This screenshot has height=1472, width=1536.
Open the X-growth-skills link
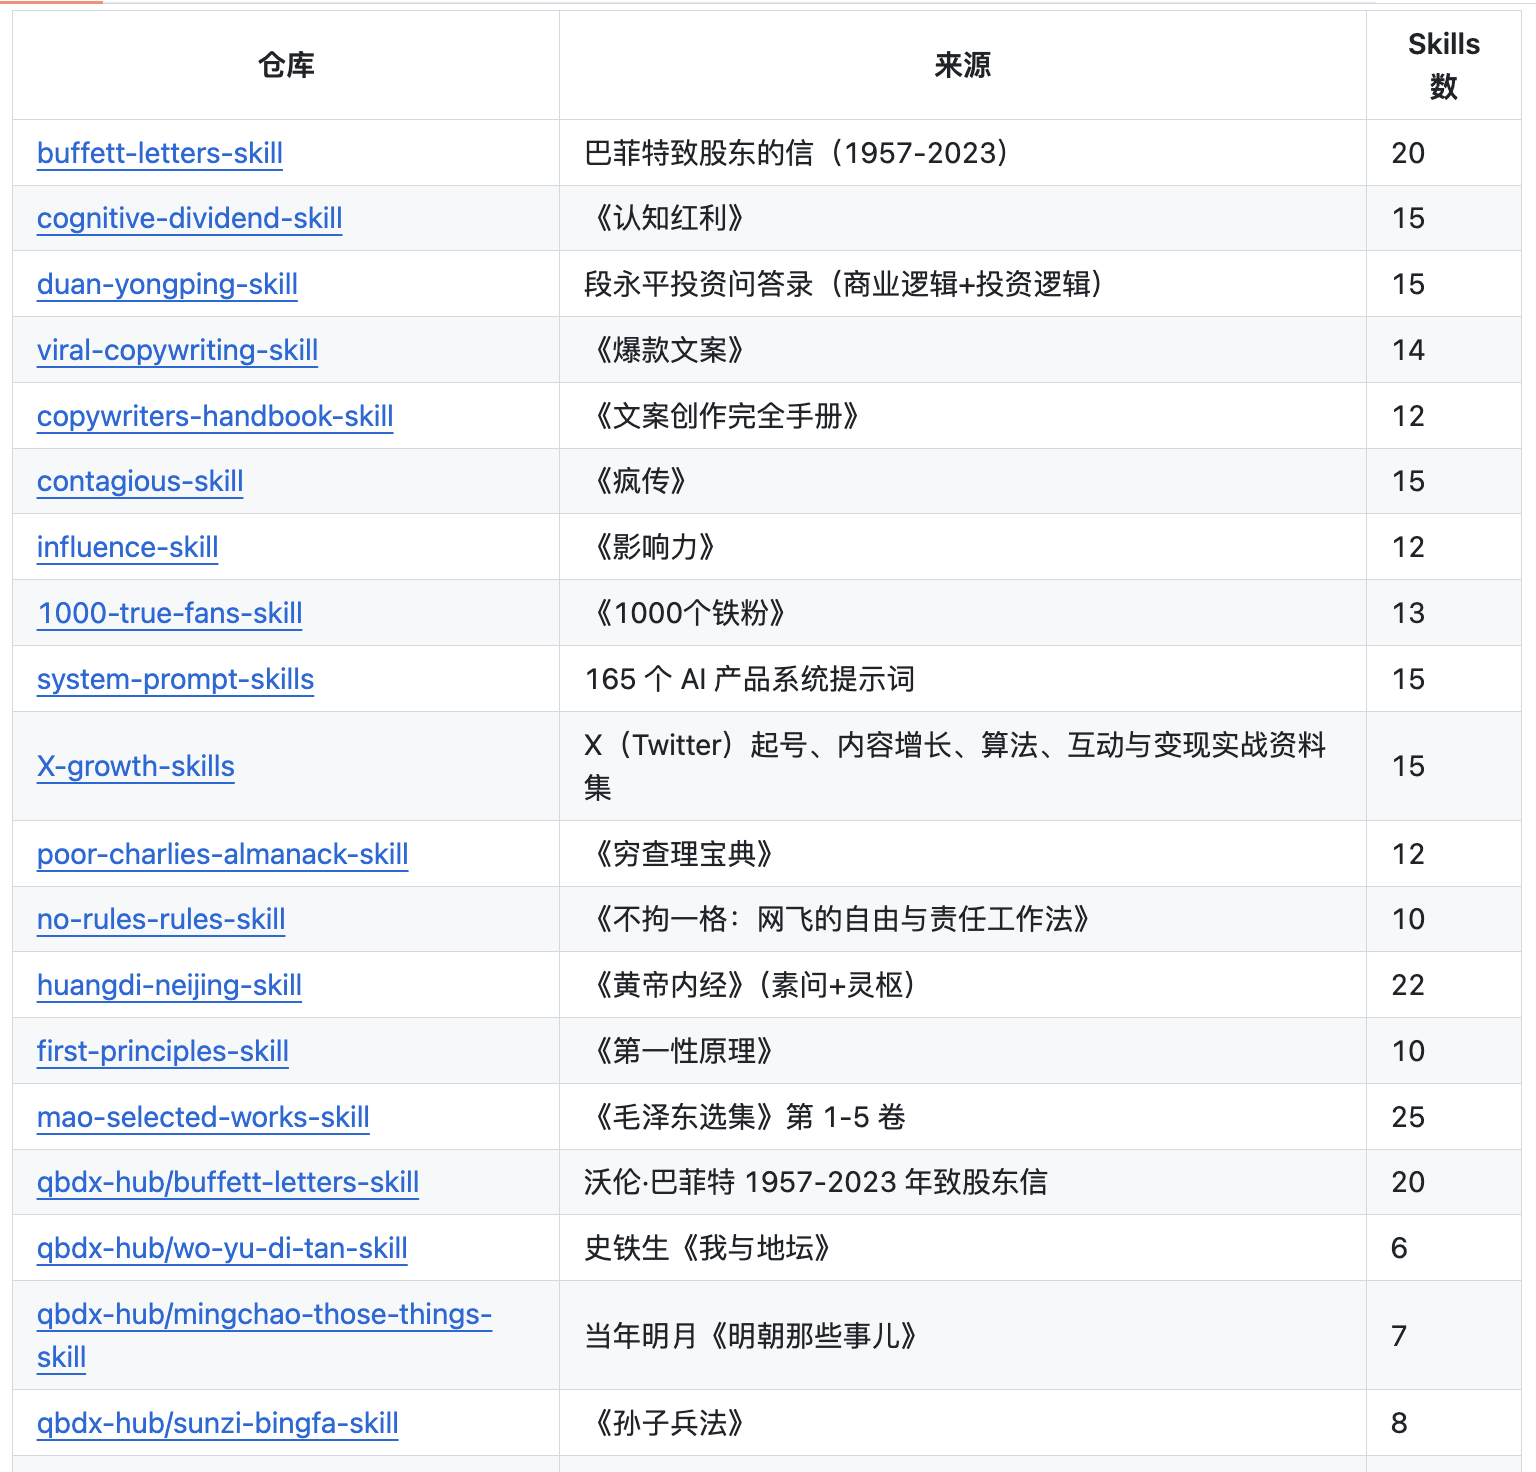coord(136,766)
